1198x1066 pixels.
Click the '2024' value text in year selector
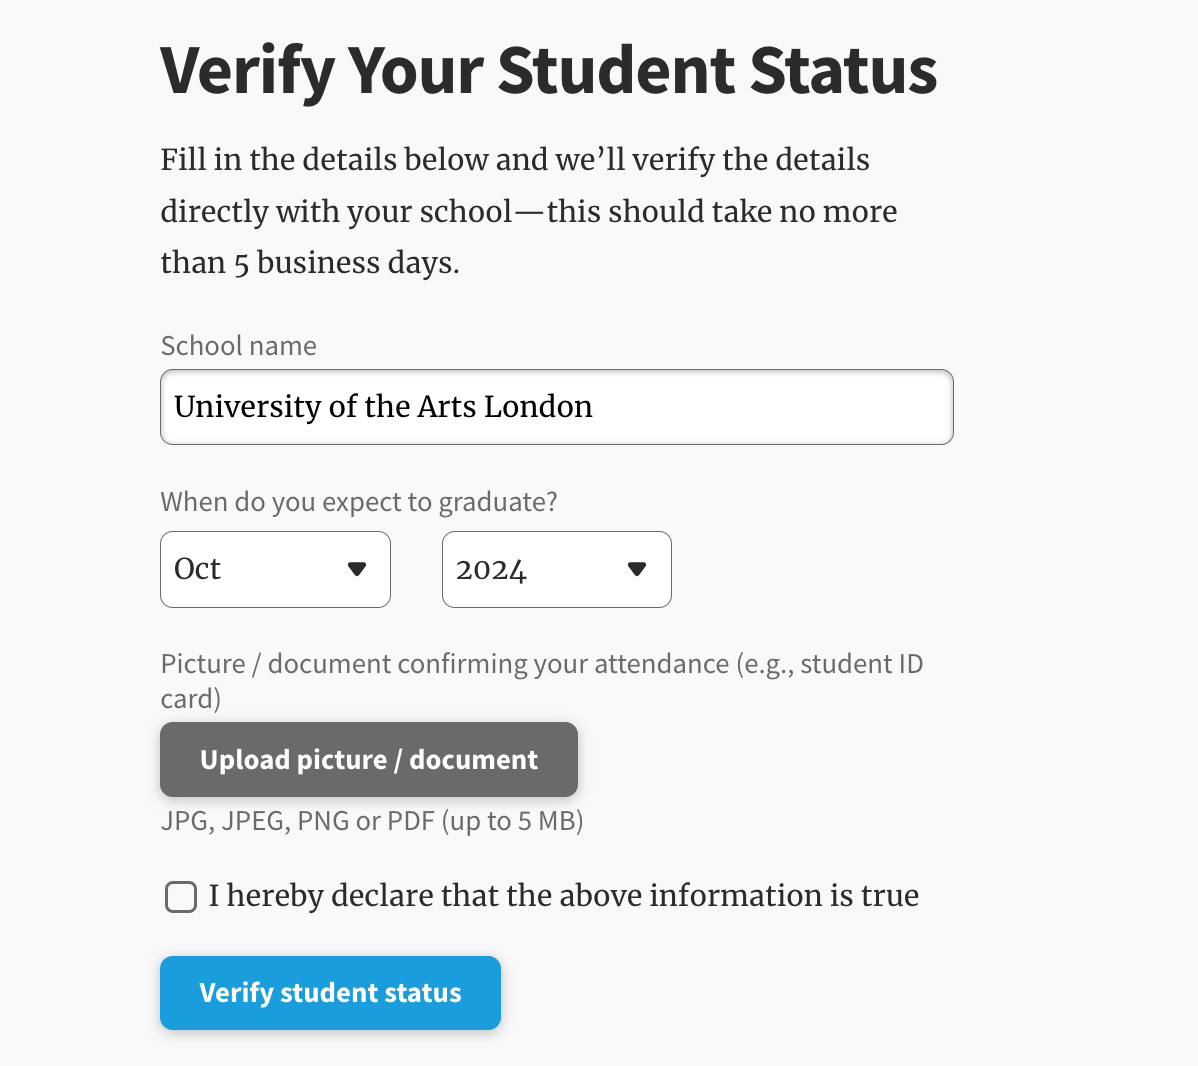click(491, 570)
